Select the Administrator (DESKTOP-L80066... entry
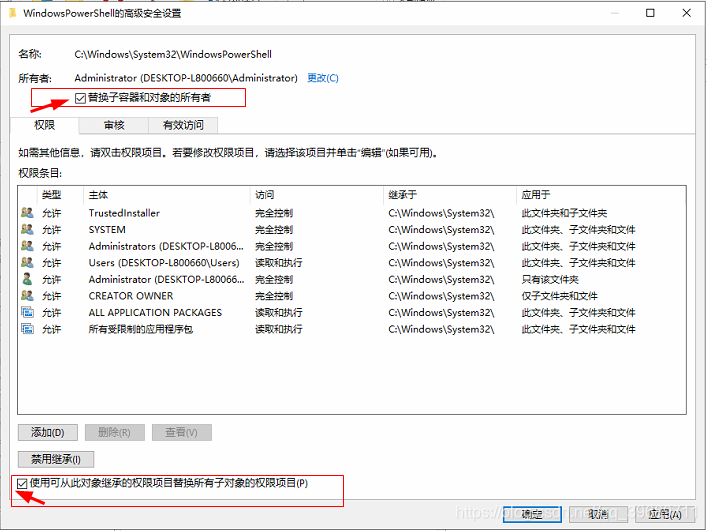Viewport: 707px width, 531px height. (166, 279)
